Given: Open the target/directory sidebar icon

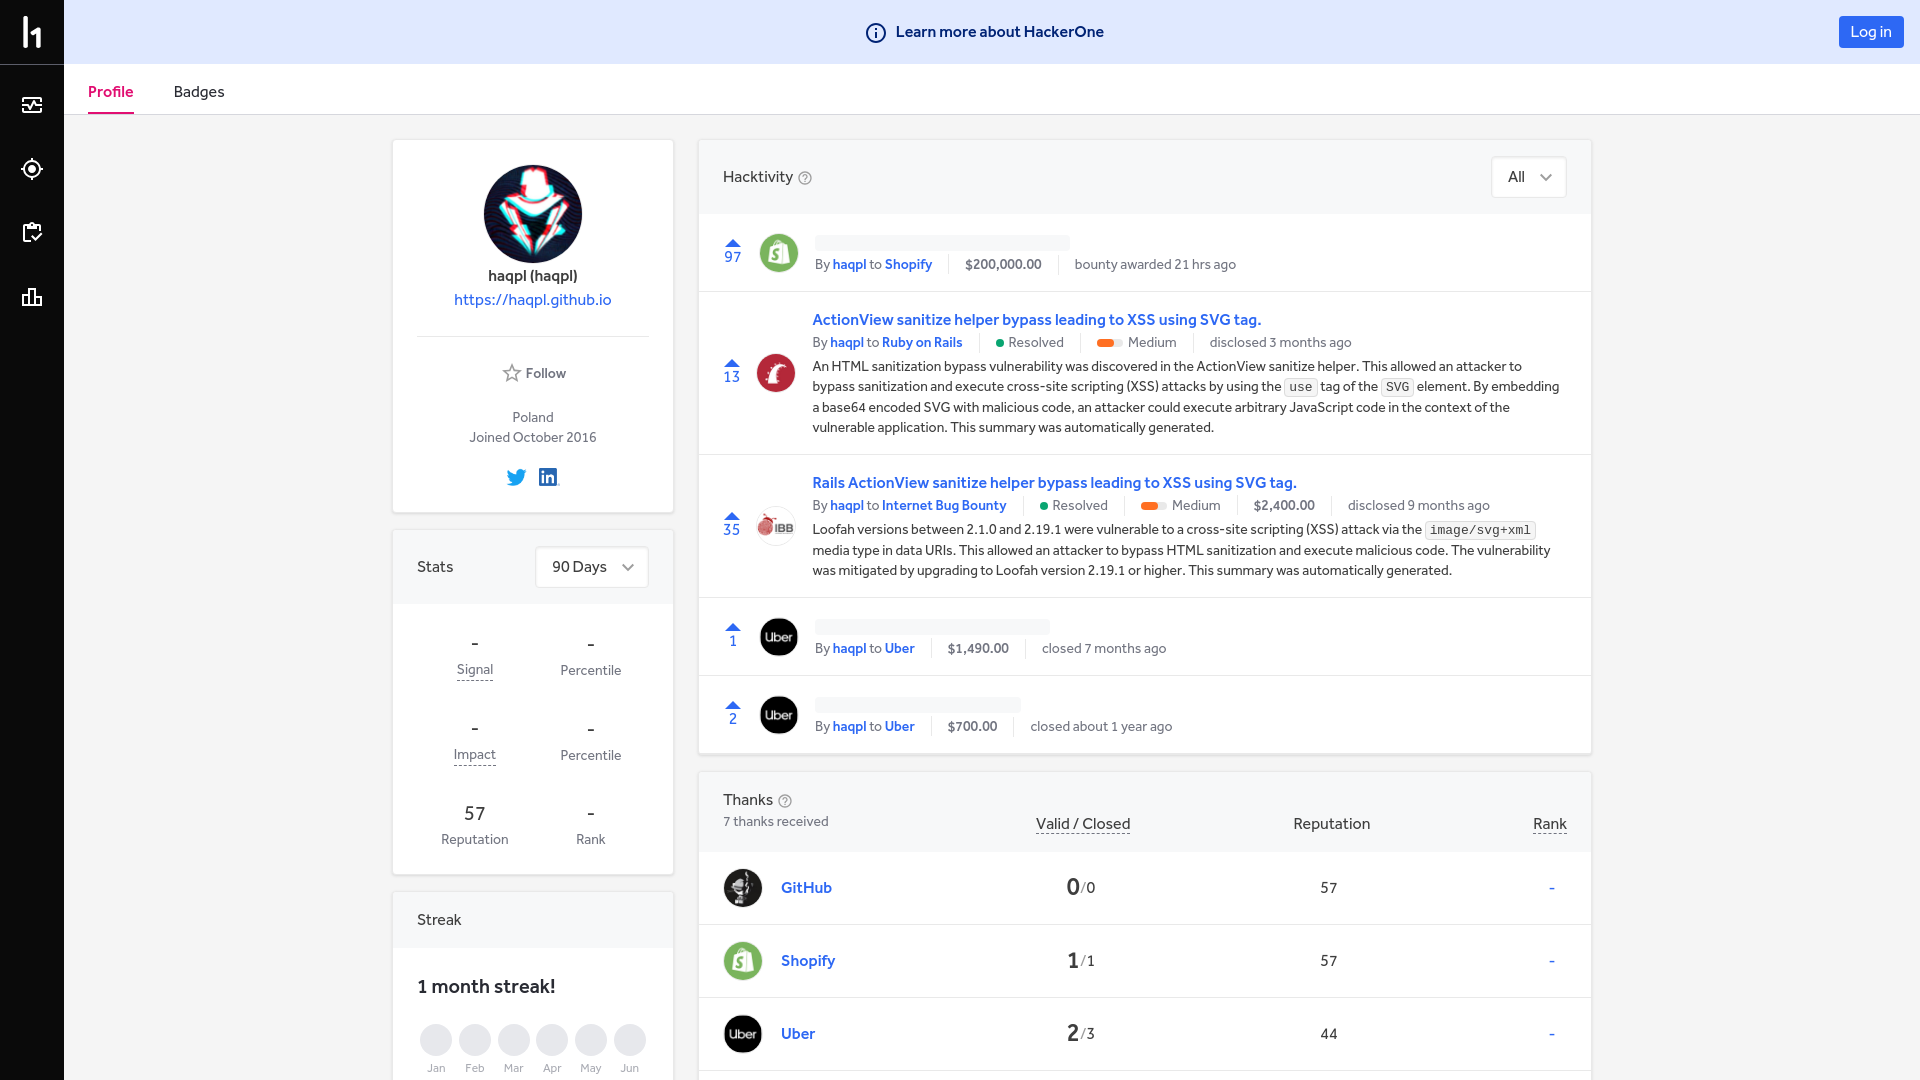Looking at the screenshot, I should click(32, 169).
